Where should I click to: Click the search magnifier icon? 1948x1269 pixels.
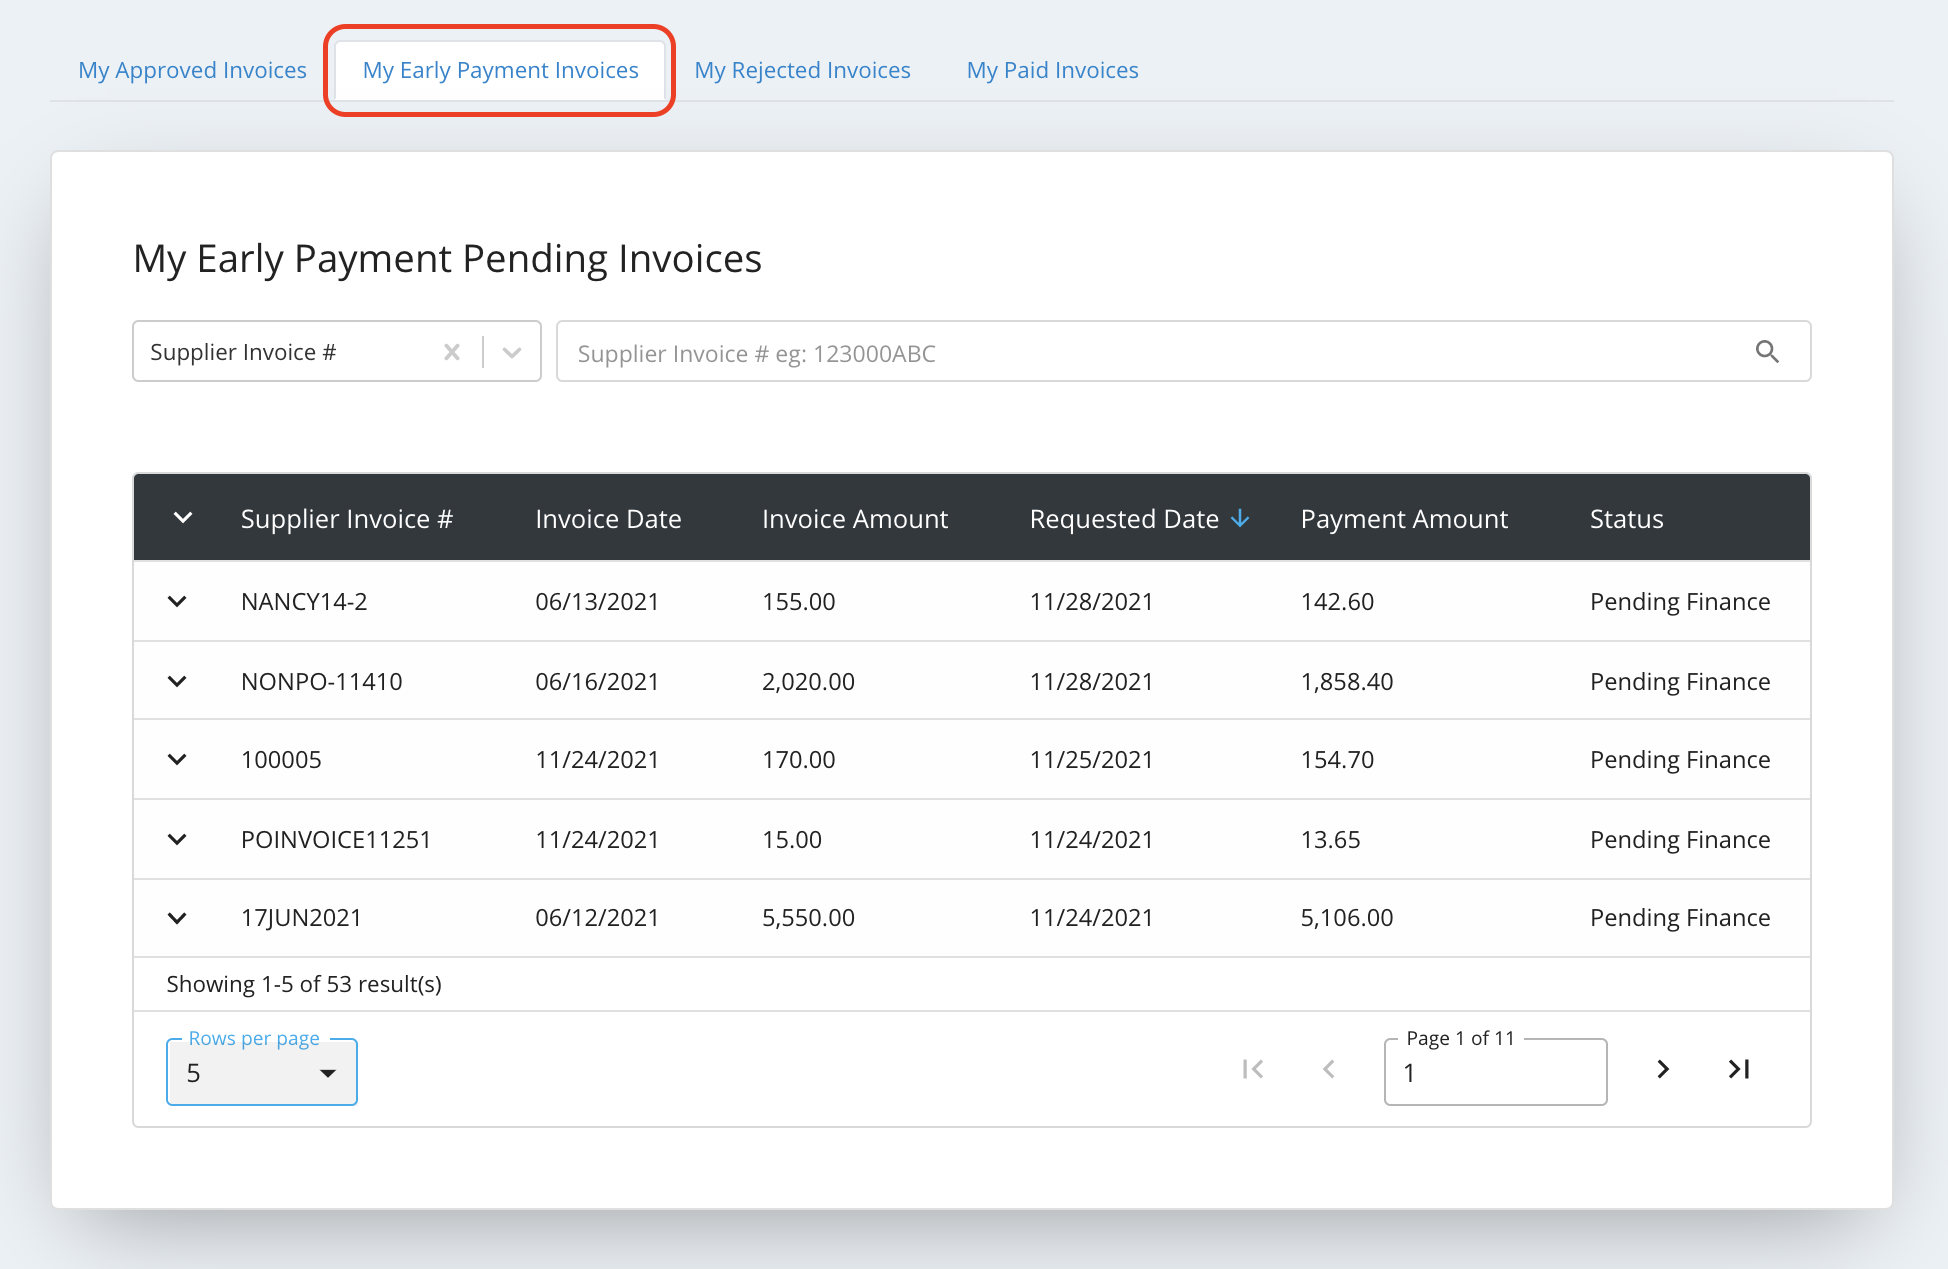coord(1767,352)
